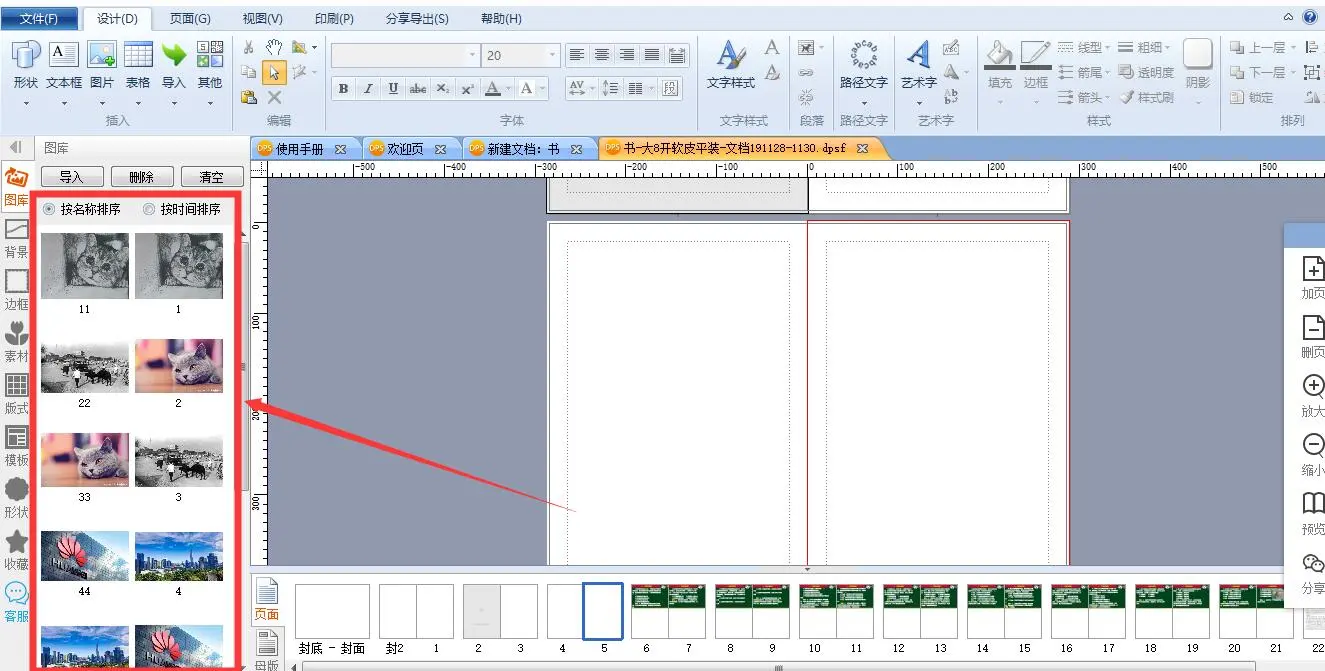The height and width of the screenshot is (671, 1325).
Task: Expand the font size dropdown showing 20
Action: pyautogui.click(x=552, y=55)
